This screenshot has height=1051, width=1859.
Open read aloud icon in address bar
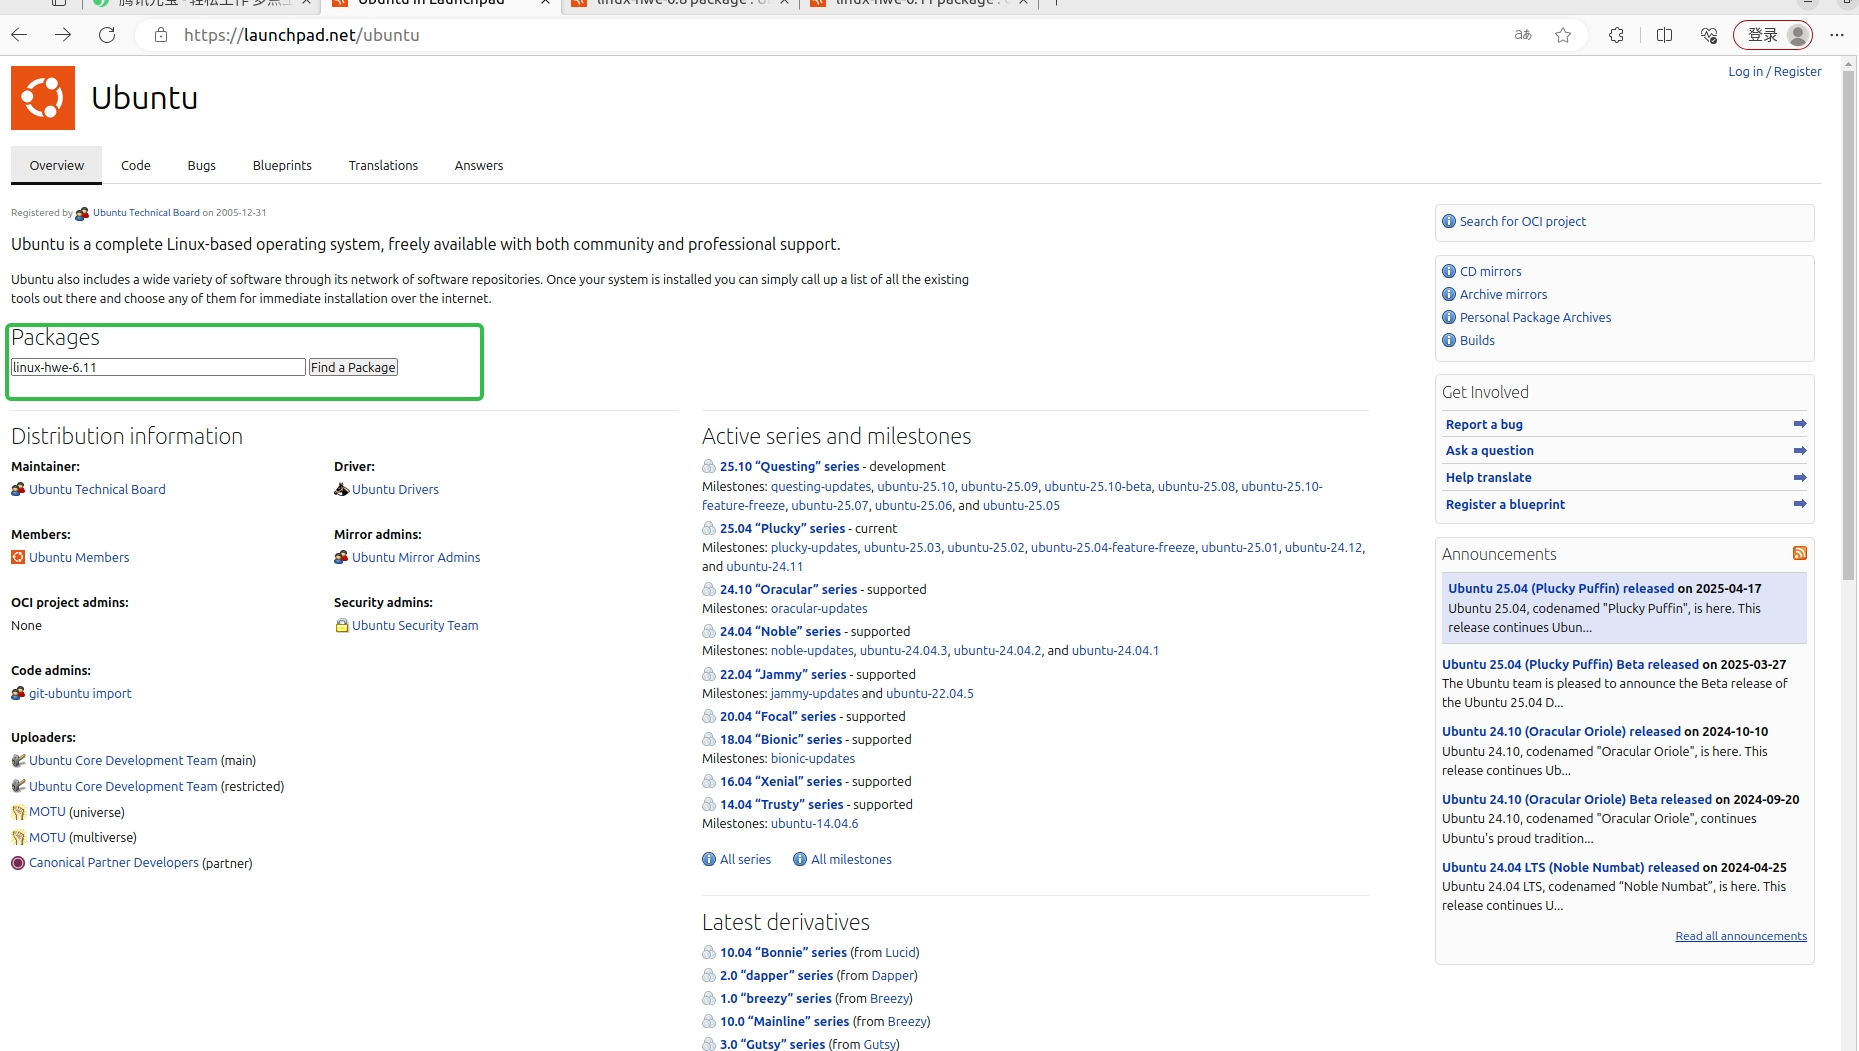[1523, 35]
